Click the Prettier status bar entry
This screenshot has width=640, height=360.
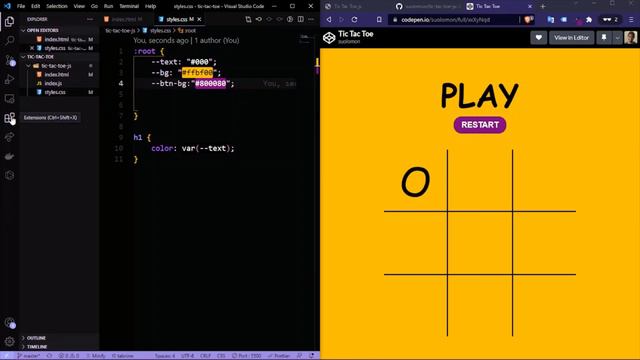click(279, 356)
